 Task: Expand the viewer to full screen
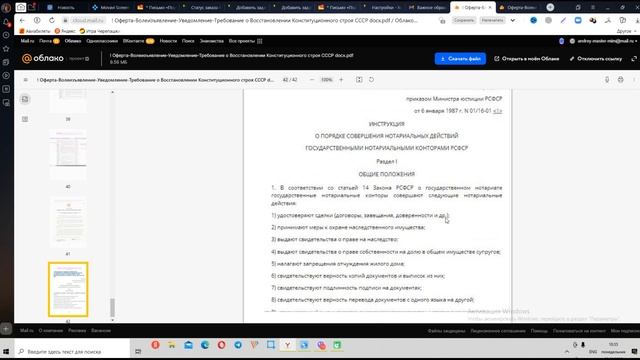(634, 59)
